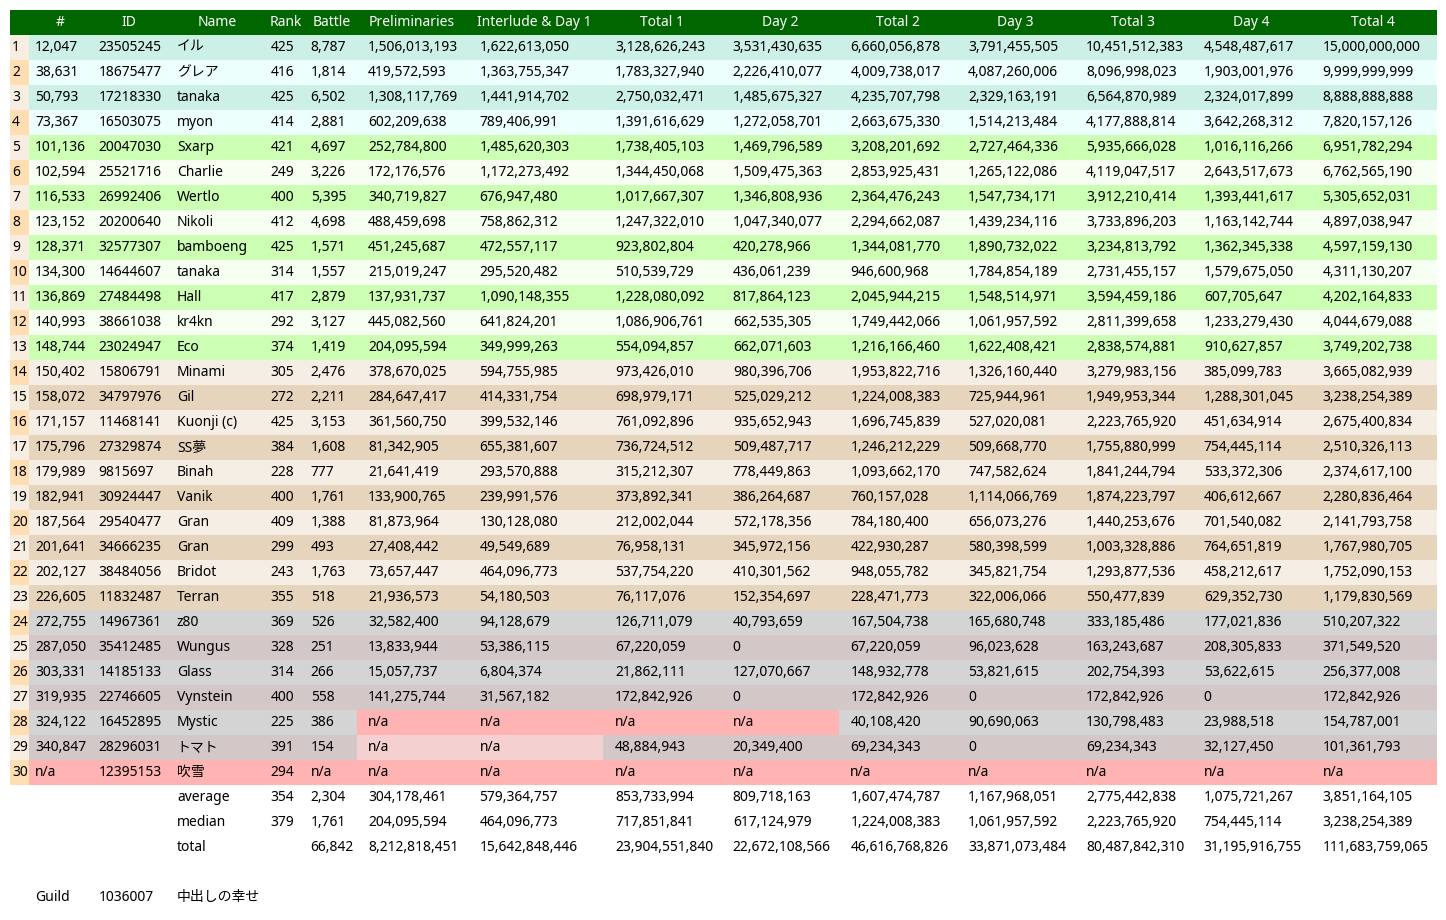The height and width of the screenshot is (920, 1446).
Task: Select the name cell Hall
Action: click(x=189, y=296)
